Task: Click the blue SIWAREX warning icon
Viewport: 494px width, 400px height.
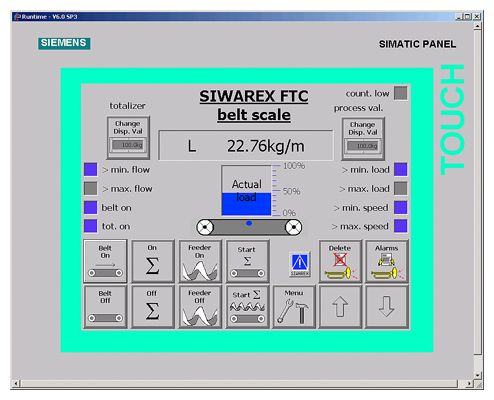Action: [300, 264]
